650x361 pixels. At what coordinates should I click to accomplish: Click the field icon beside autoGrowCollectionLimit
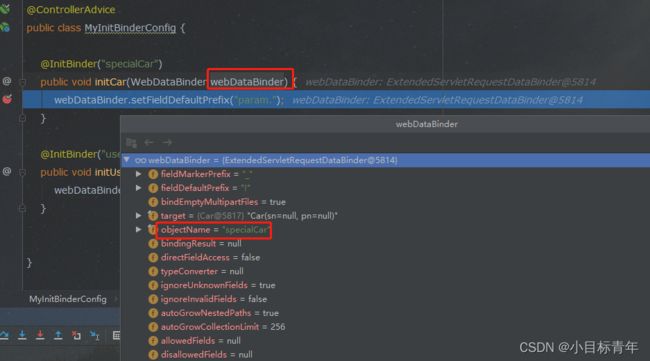point(153,327)
